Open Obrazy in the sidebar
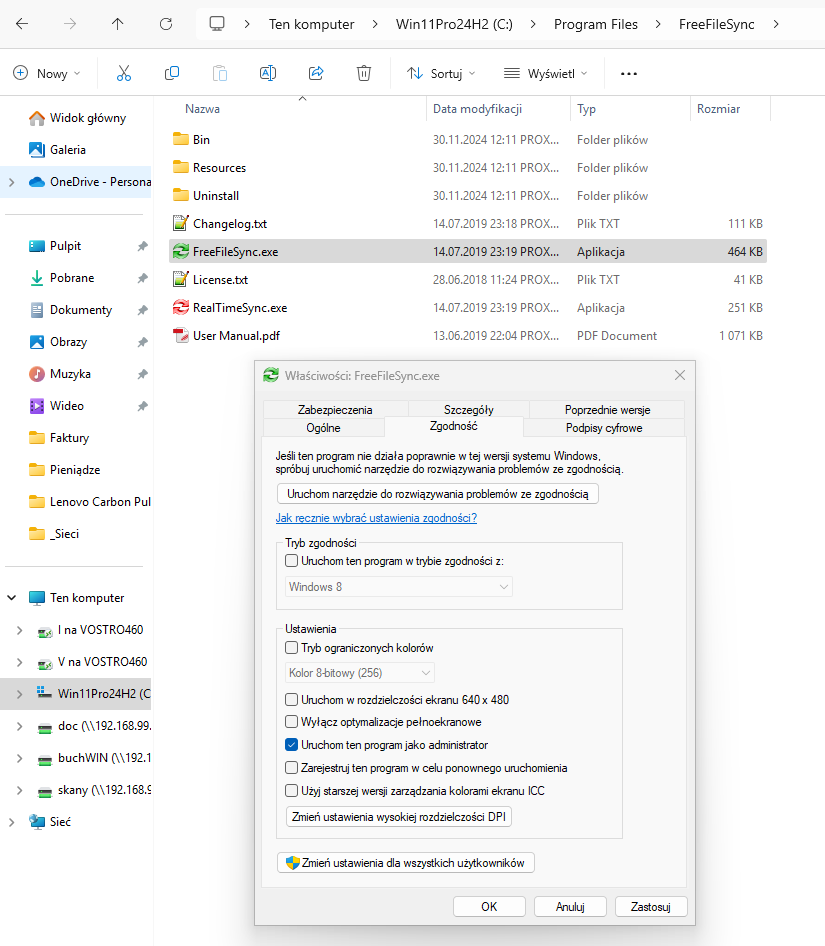The image size is (825, 946). [x=58, y=341]
